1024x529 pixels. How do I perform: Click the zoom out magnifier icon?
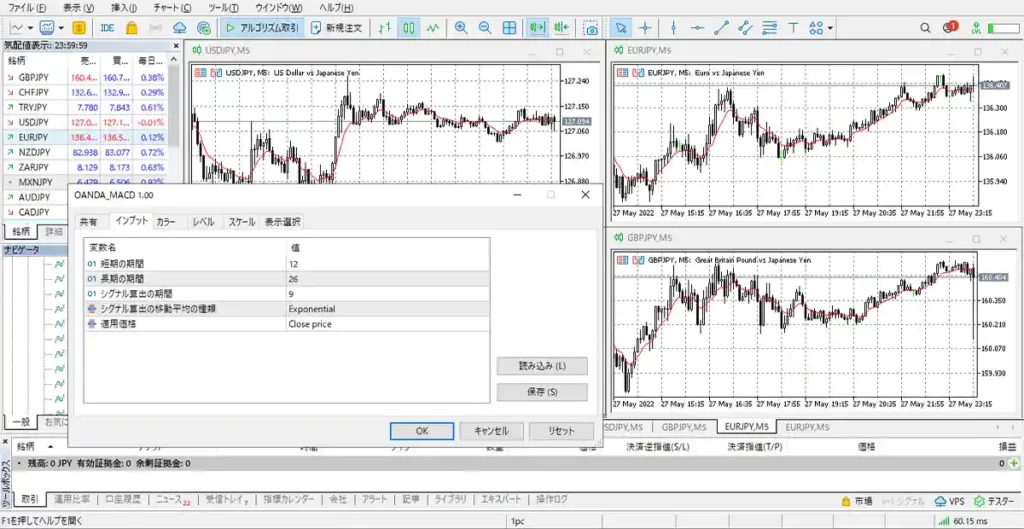tap(485, 28)
